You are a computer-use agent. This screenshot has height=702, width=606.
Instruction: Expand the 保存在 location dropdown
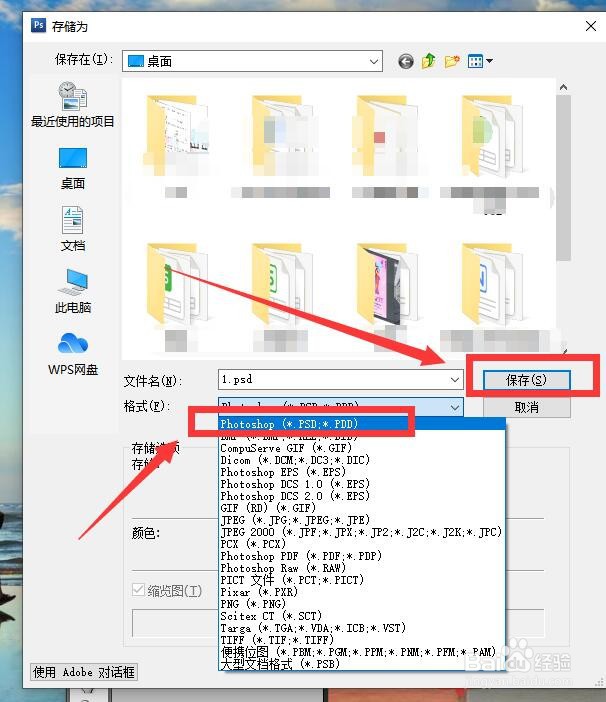tap(374, 61)
